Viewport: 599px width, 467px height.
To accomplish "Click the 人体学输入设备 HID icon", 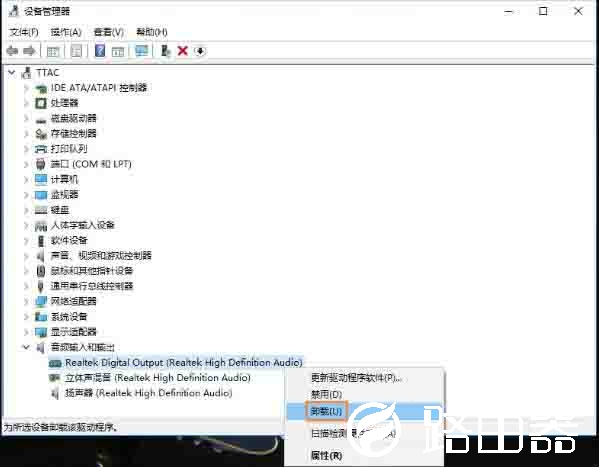I will [40, 225].
